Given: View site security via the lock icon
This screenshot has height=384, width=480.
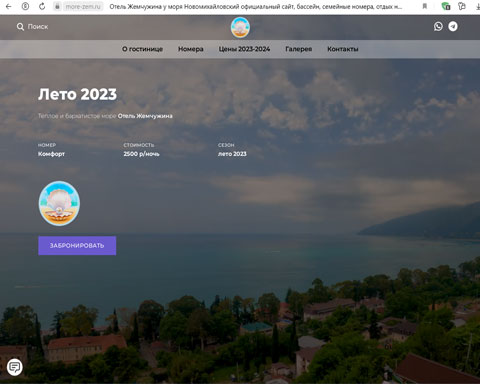Looking at the screenshot, I should click(x=57, y=6).
